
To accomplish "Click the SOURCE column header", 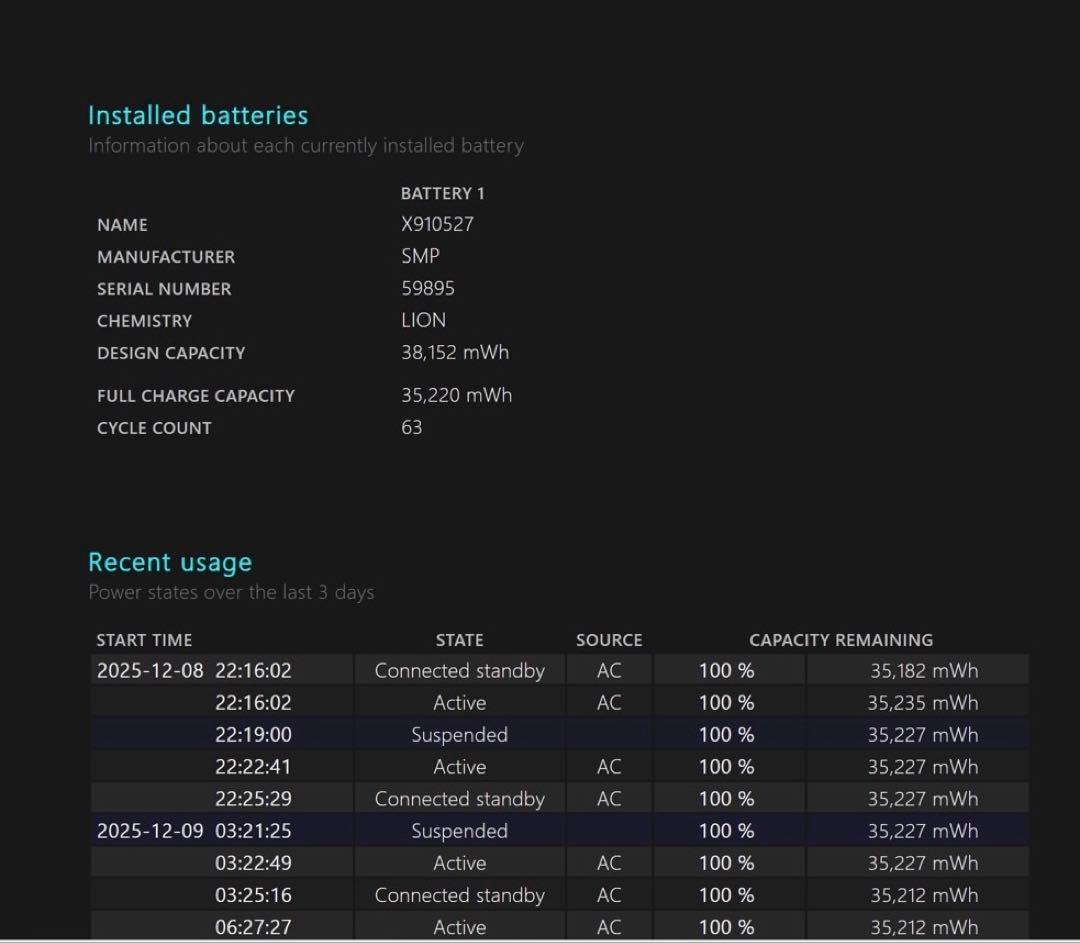I will pos(609,640).
